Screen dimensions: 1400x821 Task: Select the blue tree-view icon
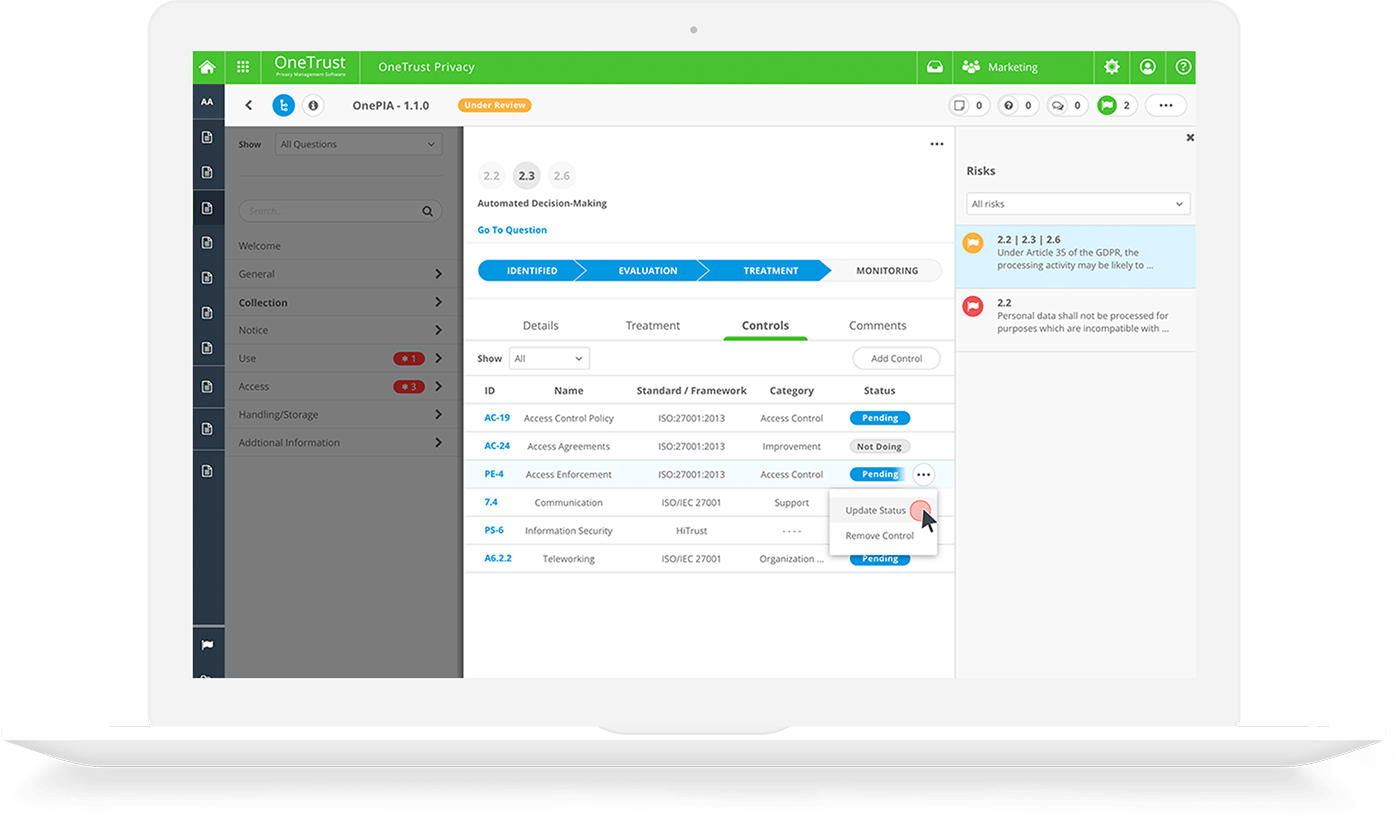284,105
